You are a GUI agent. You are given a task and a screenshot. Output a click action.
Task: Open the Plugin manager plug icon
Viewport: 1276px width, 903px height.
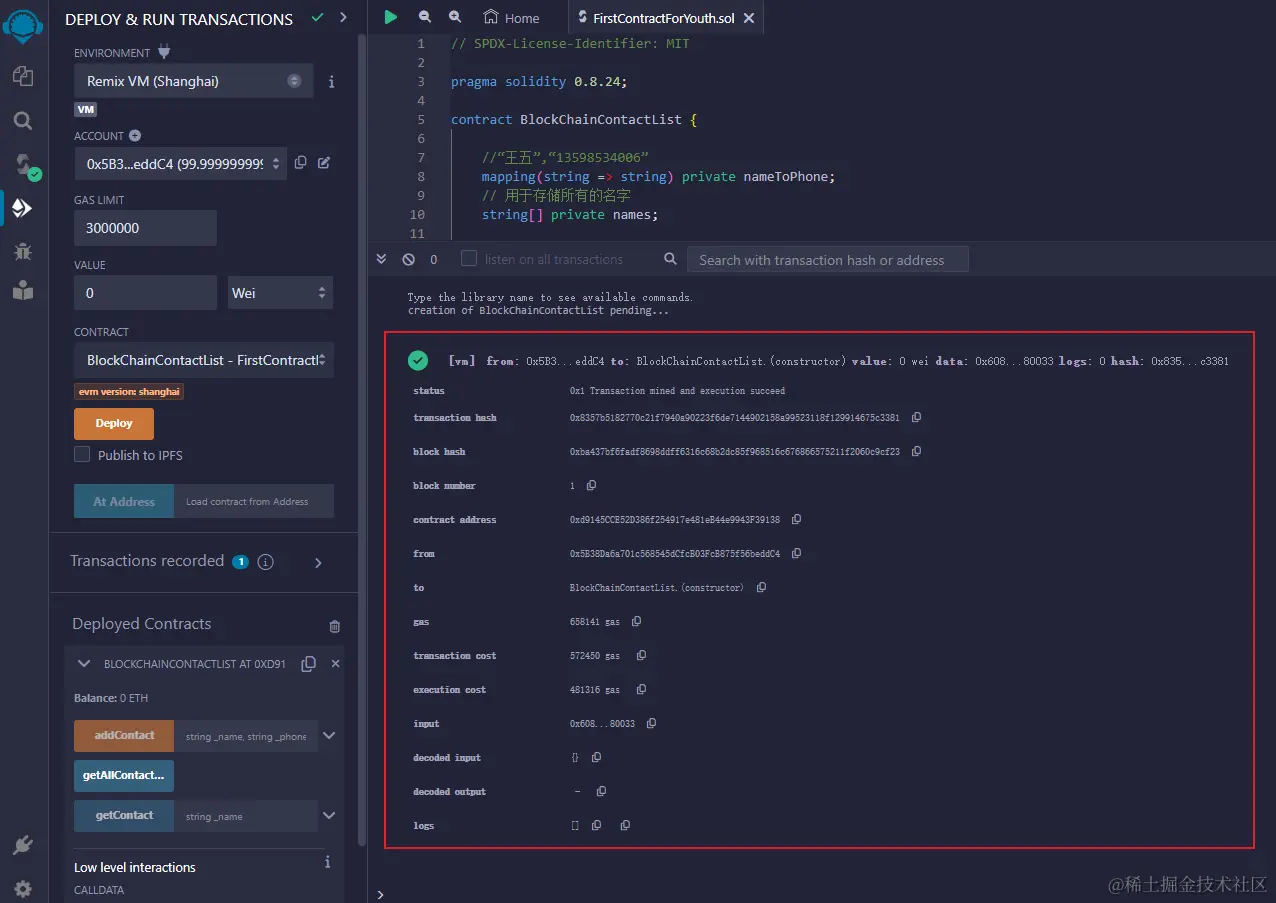(x=23, y=846)
